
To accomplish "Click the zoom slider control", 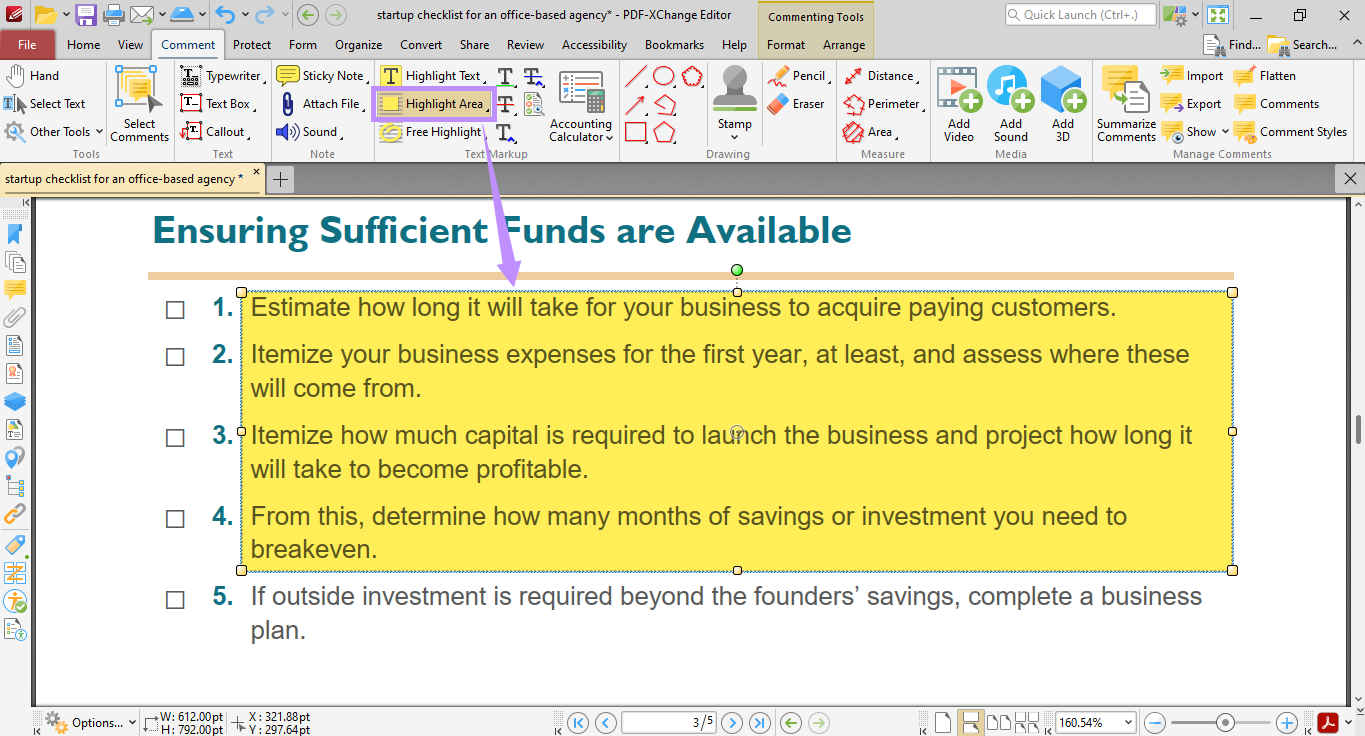I will (x=1227, y=721).
